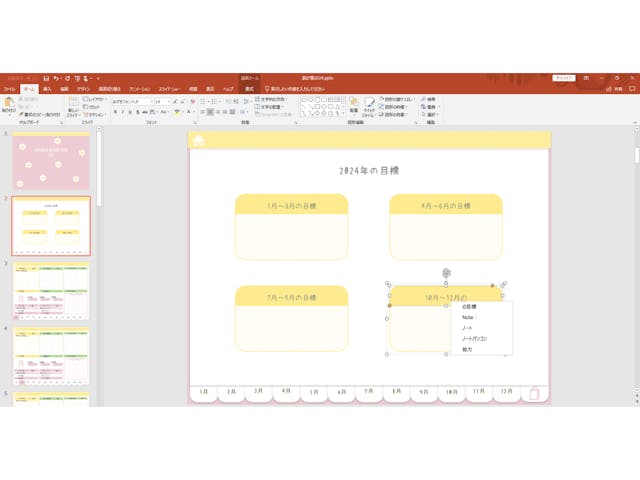
Task: Click the house icon on the slide
Action: pyautogui.click(x=198, y=141)
